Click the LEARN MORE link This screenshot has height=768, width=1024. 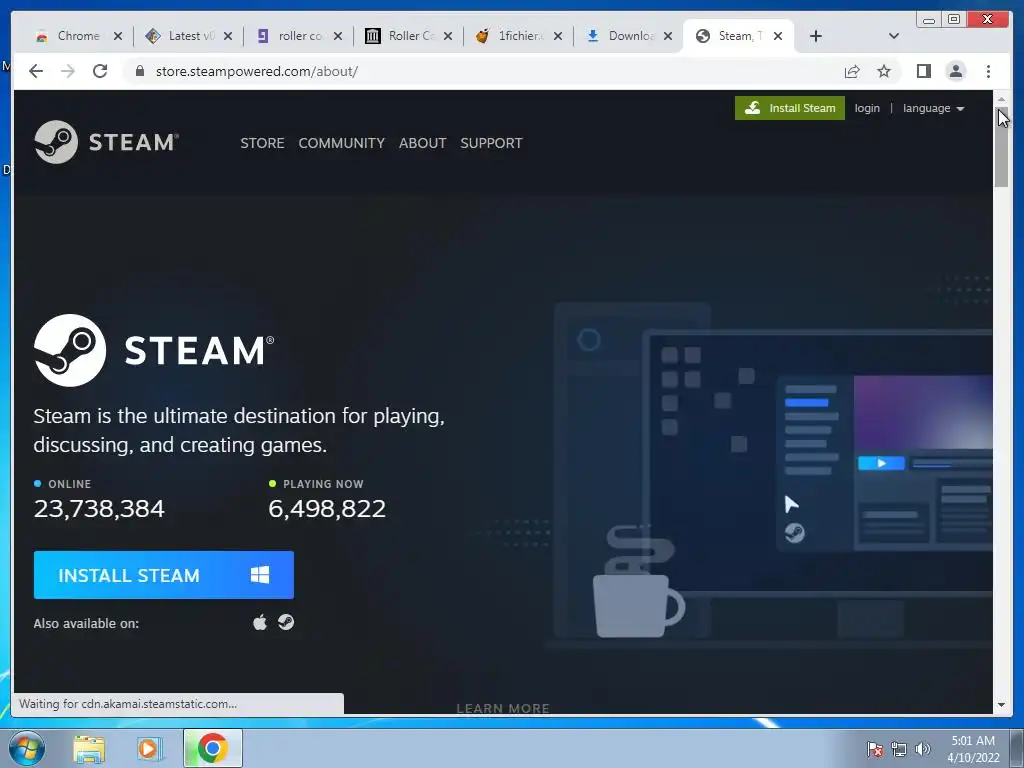click(x=503, y=708)
